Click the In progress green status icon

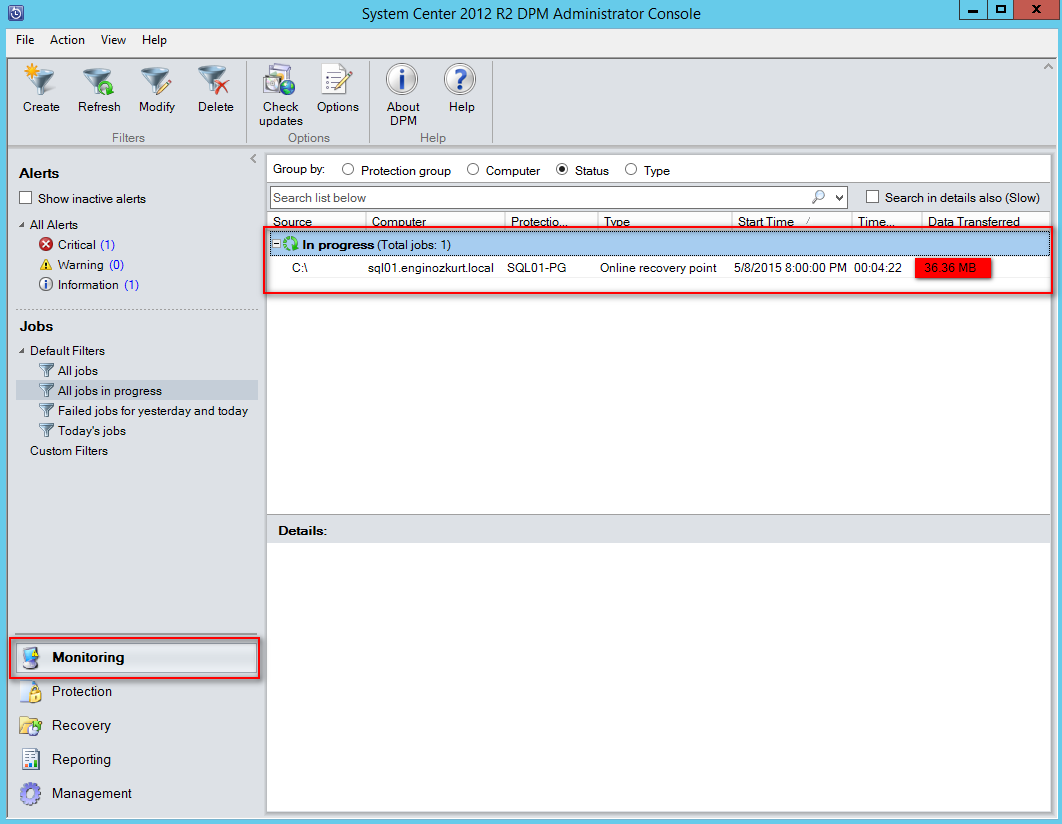point(291,244)
